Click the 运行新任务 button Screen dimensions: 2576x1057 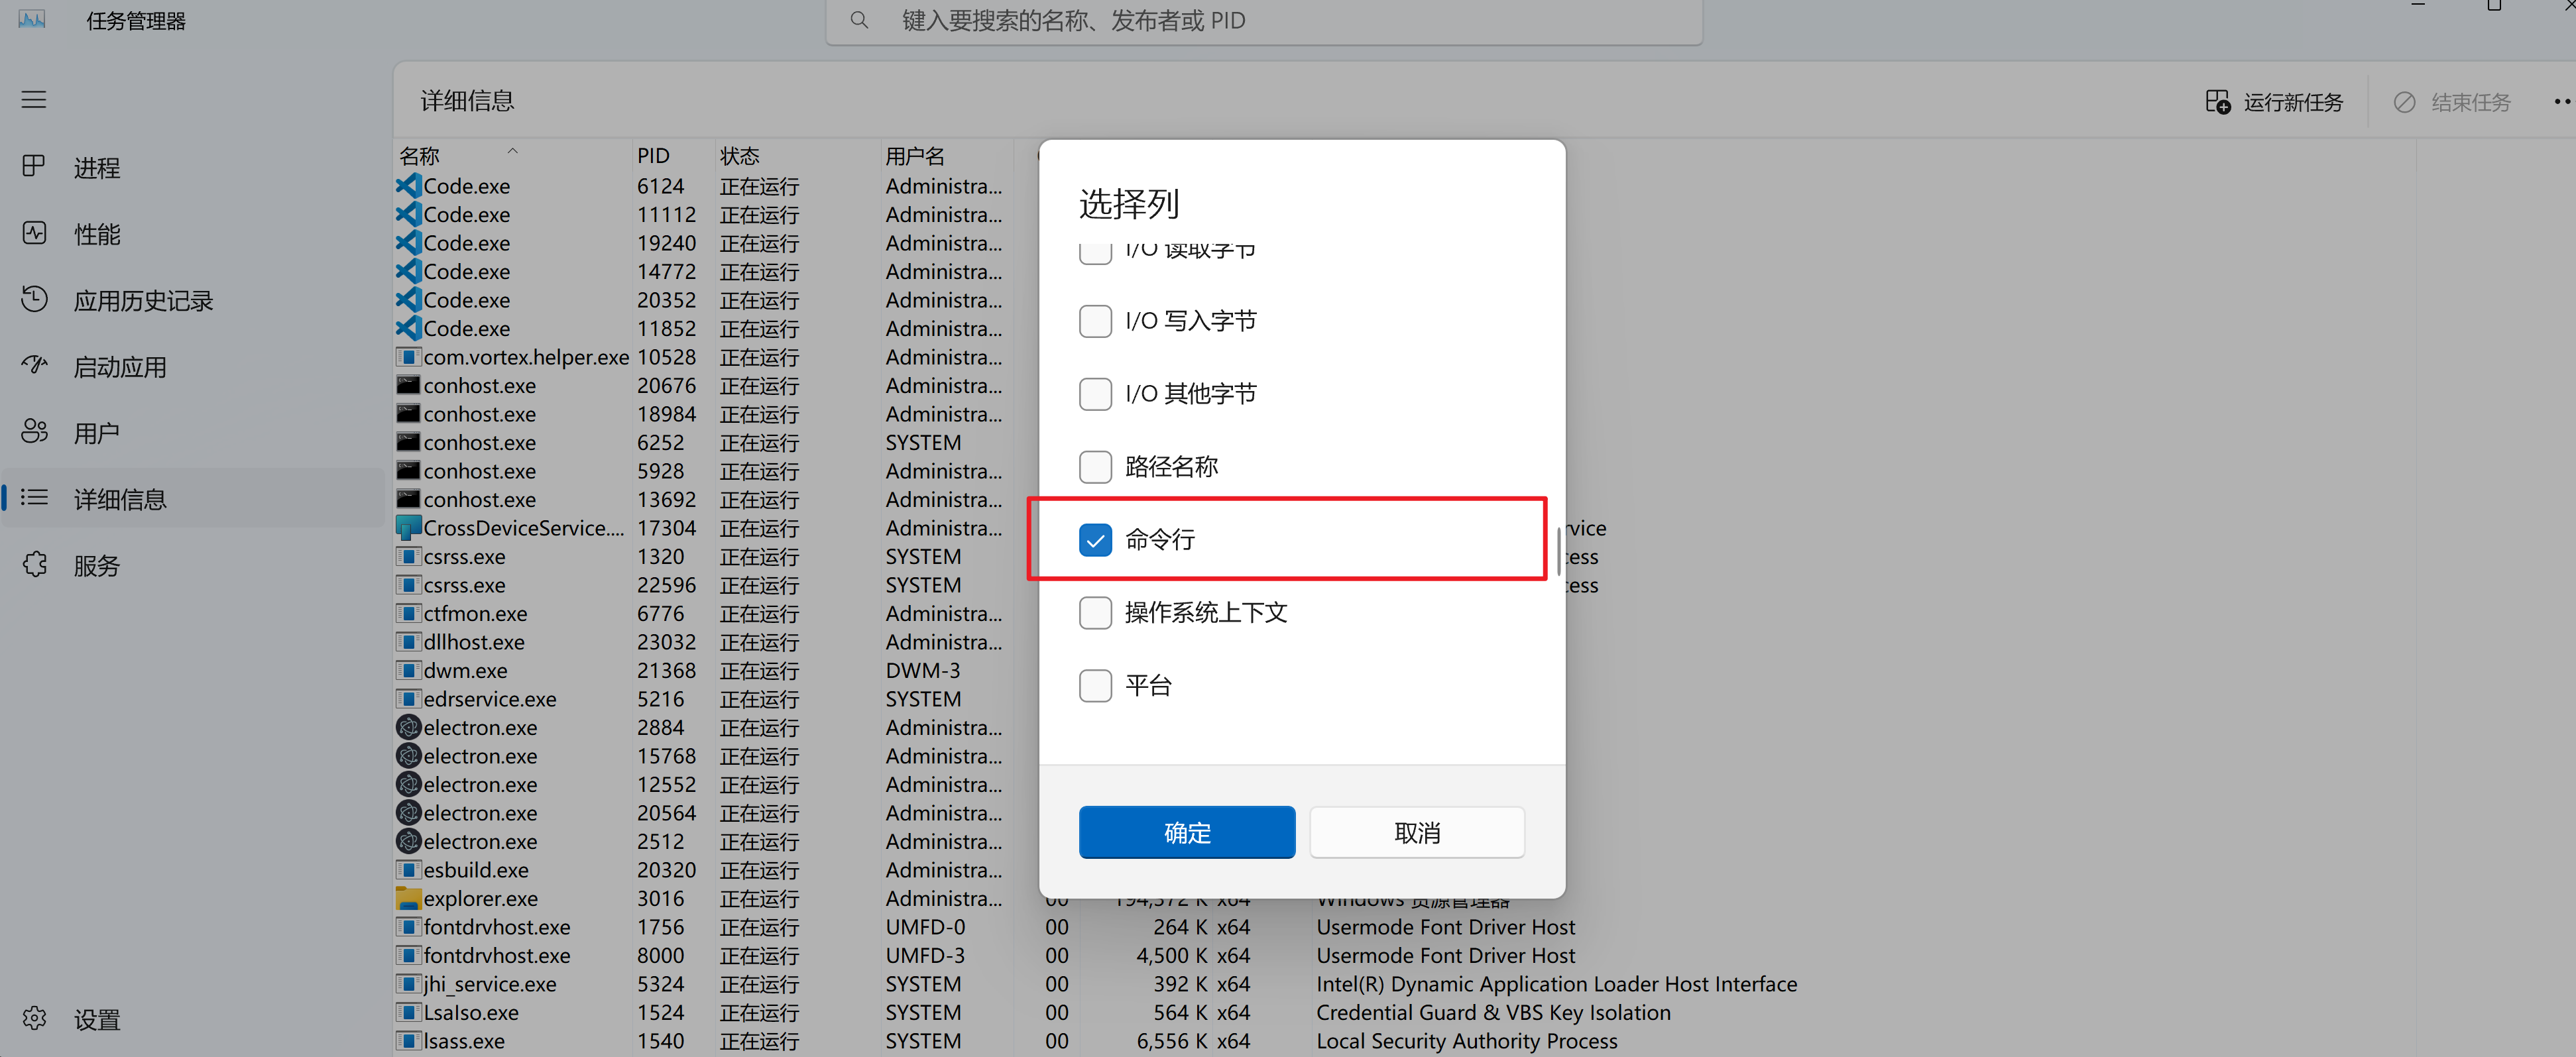(2274, 102)
